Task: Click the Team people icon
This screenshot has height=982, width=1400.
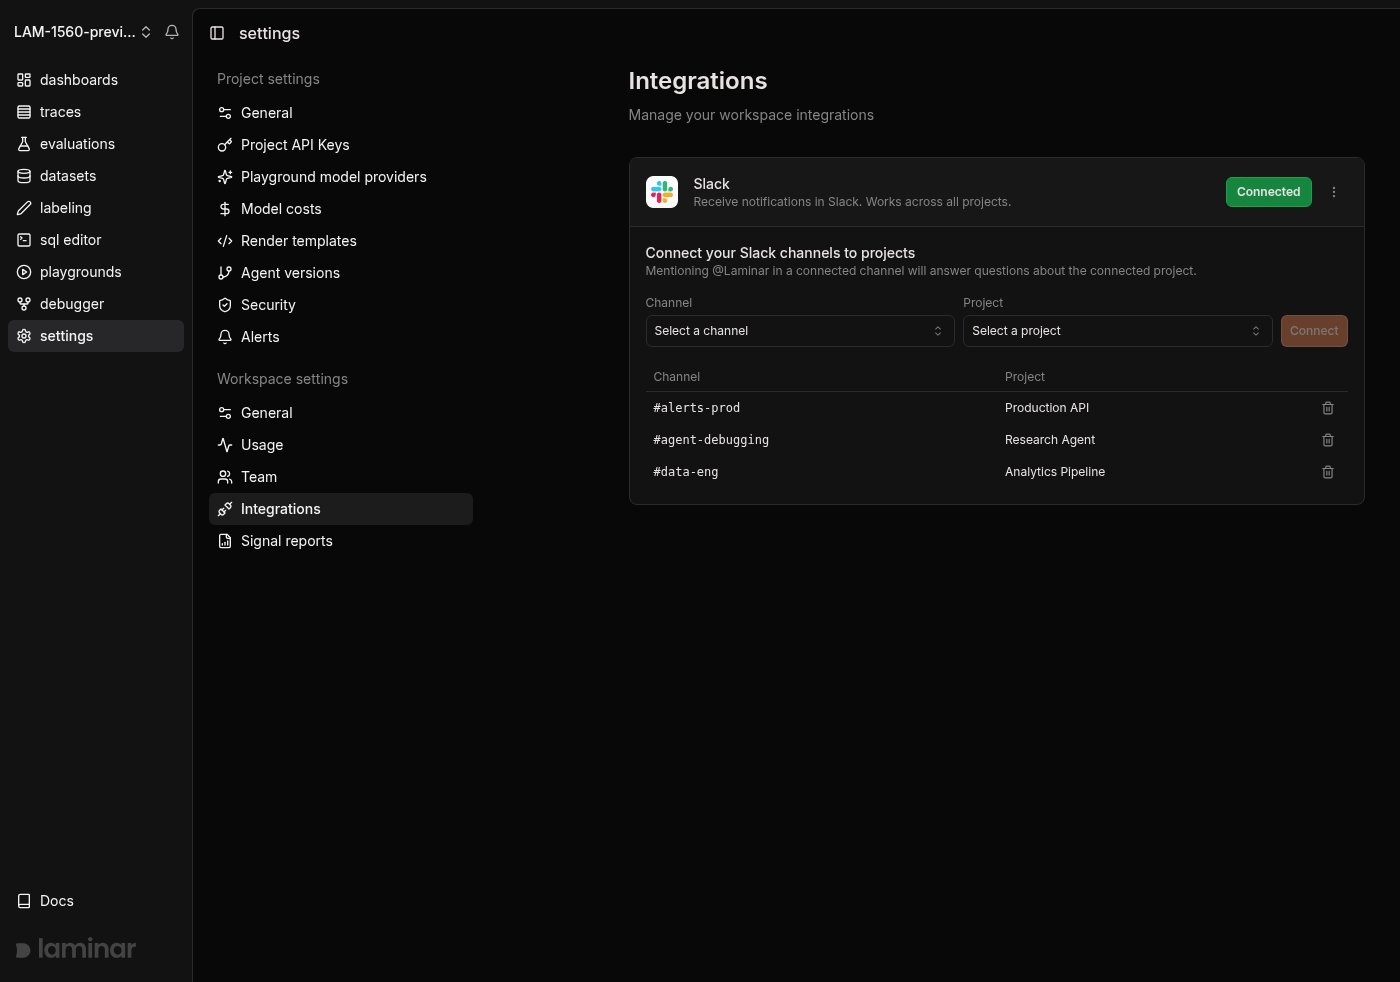Action: (225, 477)
